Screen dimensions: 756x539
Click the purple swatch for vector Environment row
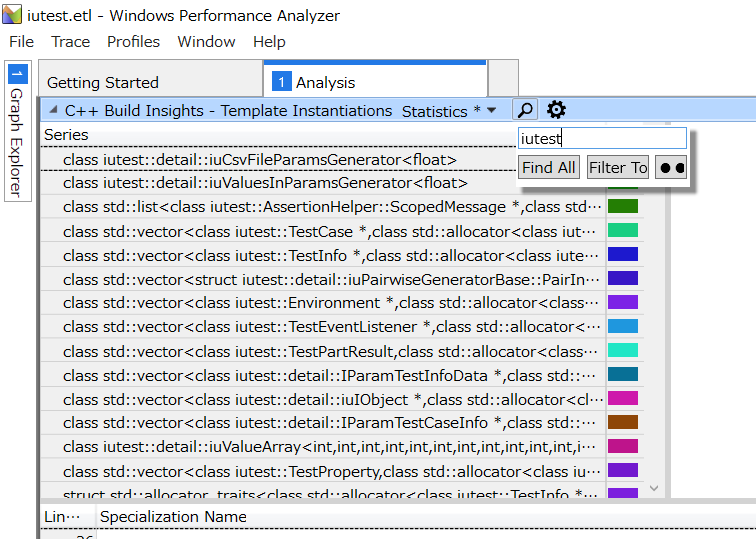[622, 302]
